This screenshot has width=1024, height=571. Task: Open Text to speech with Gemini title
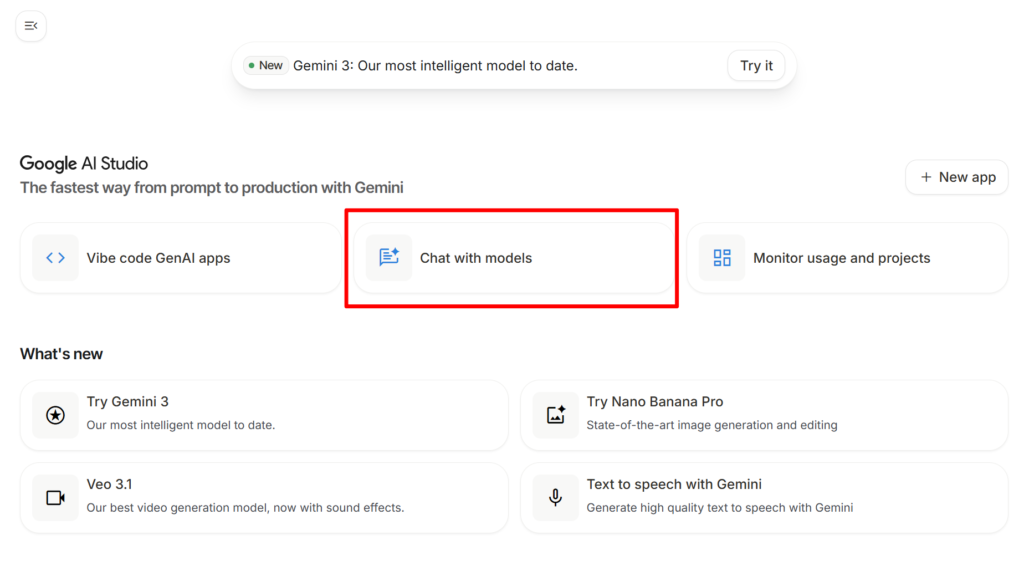click(674, 484)
